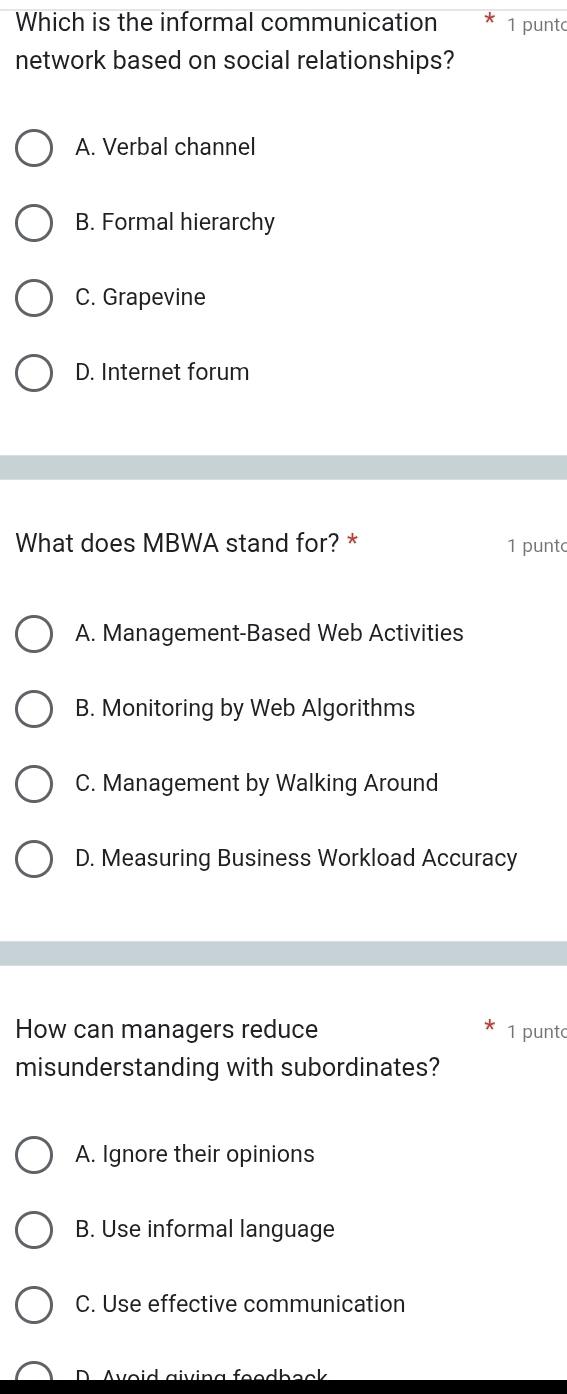Image resolution: width=567 pixels, height=1394 pixels.
Task: Select radio option A. Verbal channel
Action: coord(34,147)
